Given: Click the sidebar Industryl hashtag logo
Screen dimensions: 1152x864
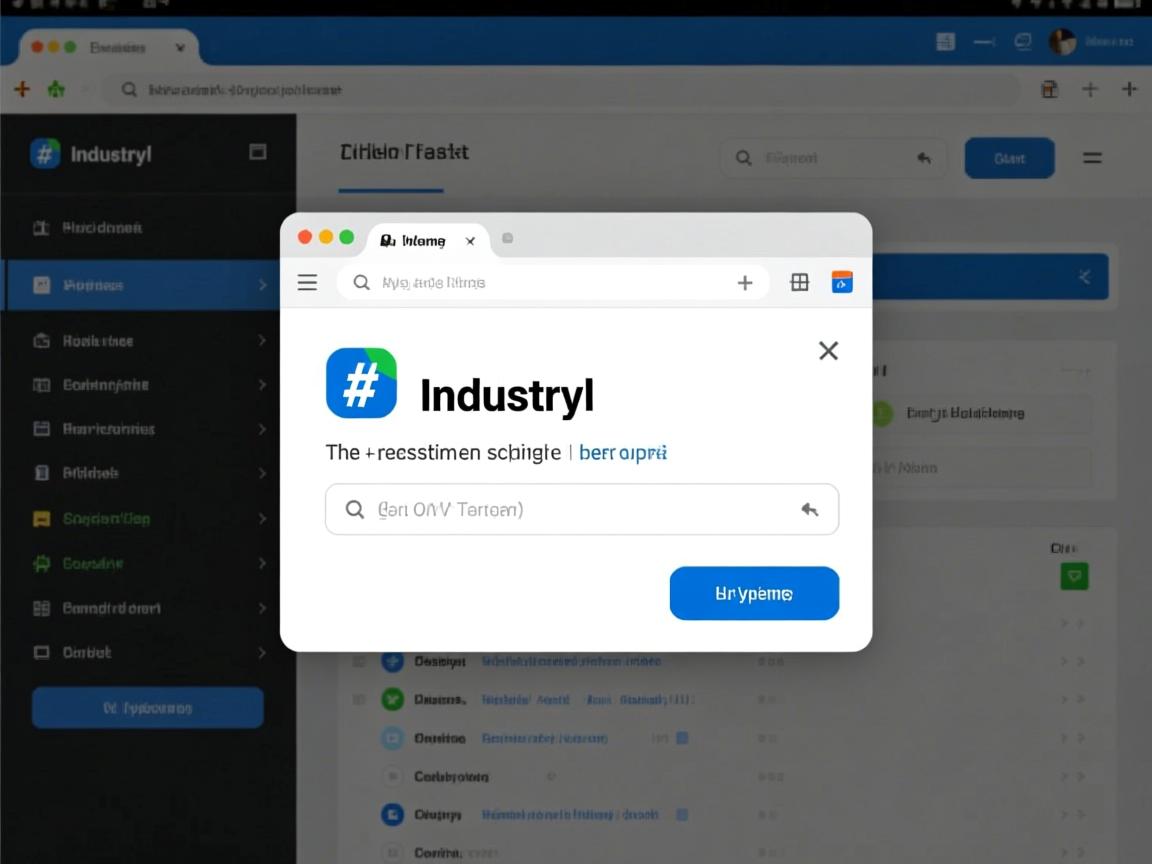Looking at the screenshot, I should pyautogui.click(x=45, y=154).
